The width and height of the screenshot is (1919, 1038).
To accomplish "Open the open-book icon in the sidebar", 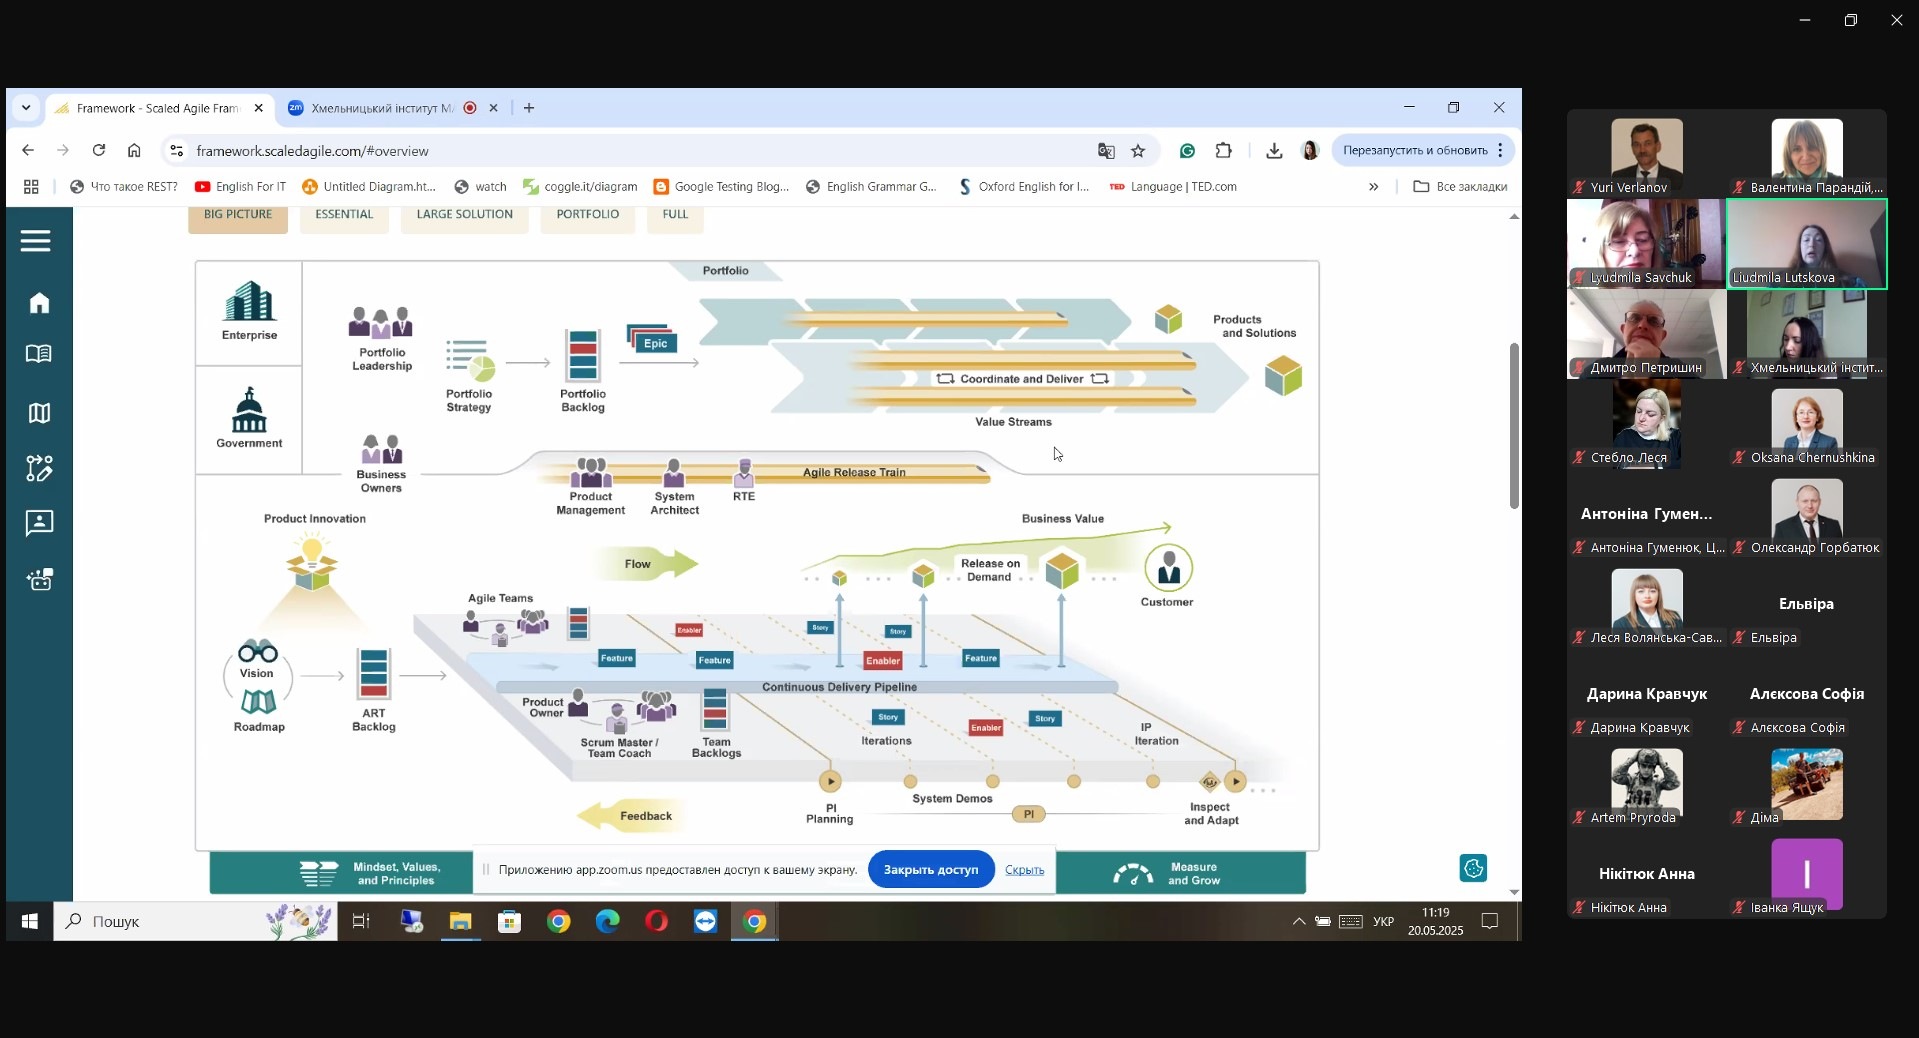I will (39, 354).
